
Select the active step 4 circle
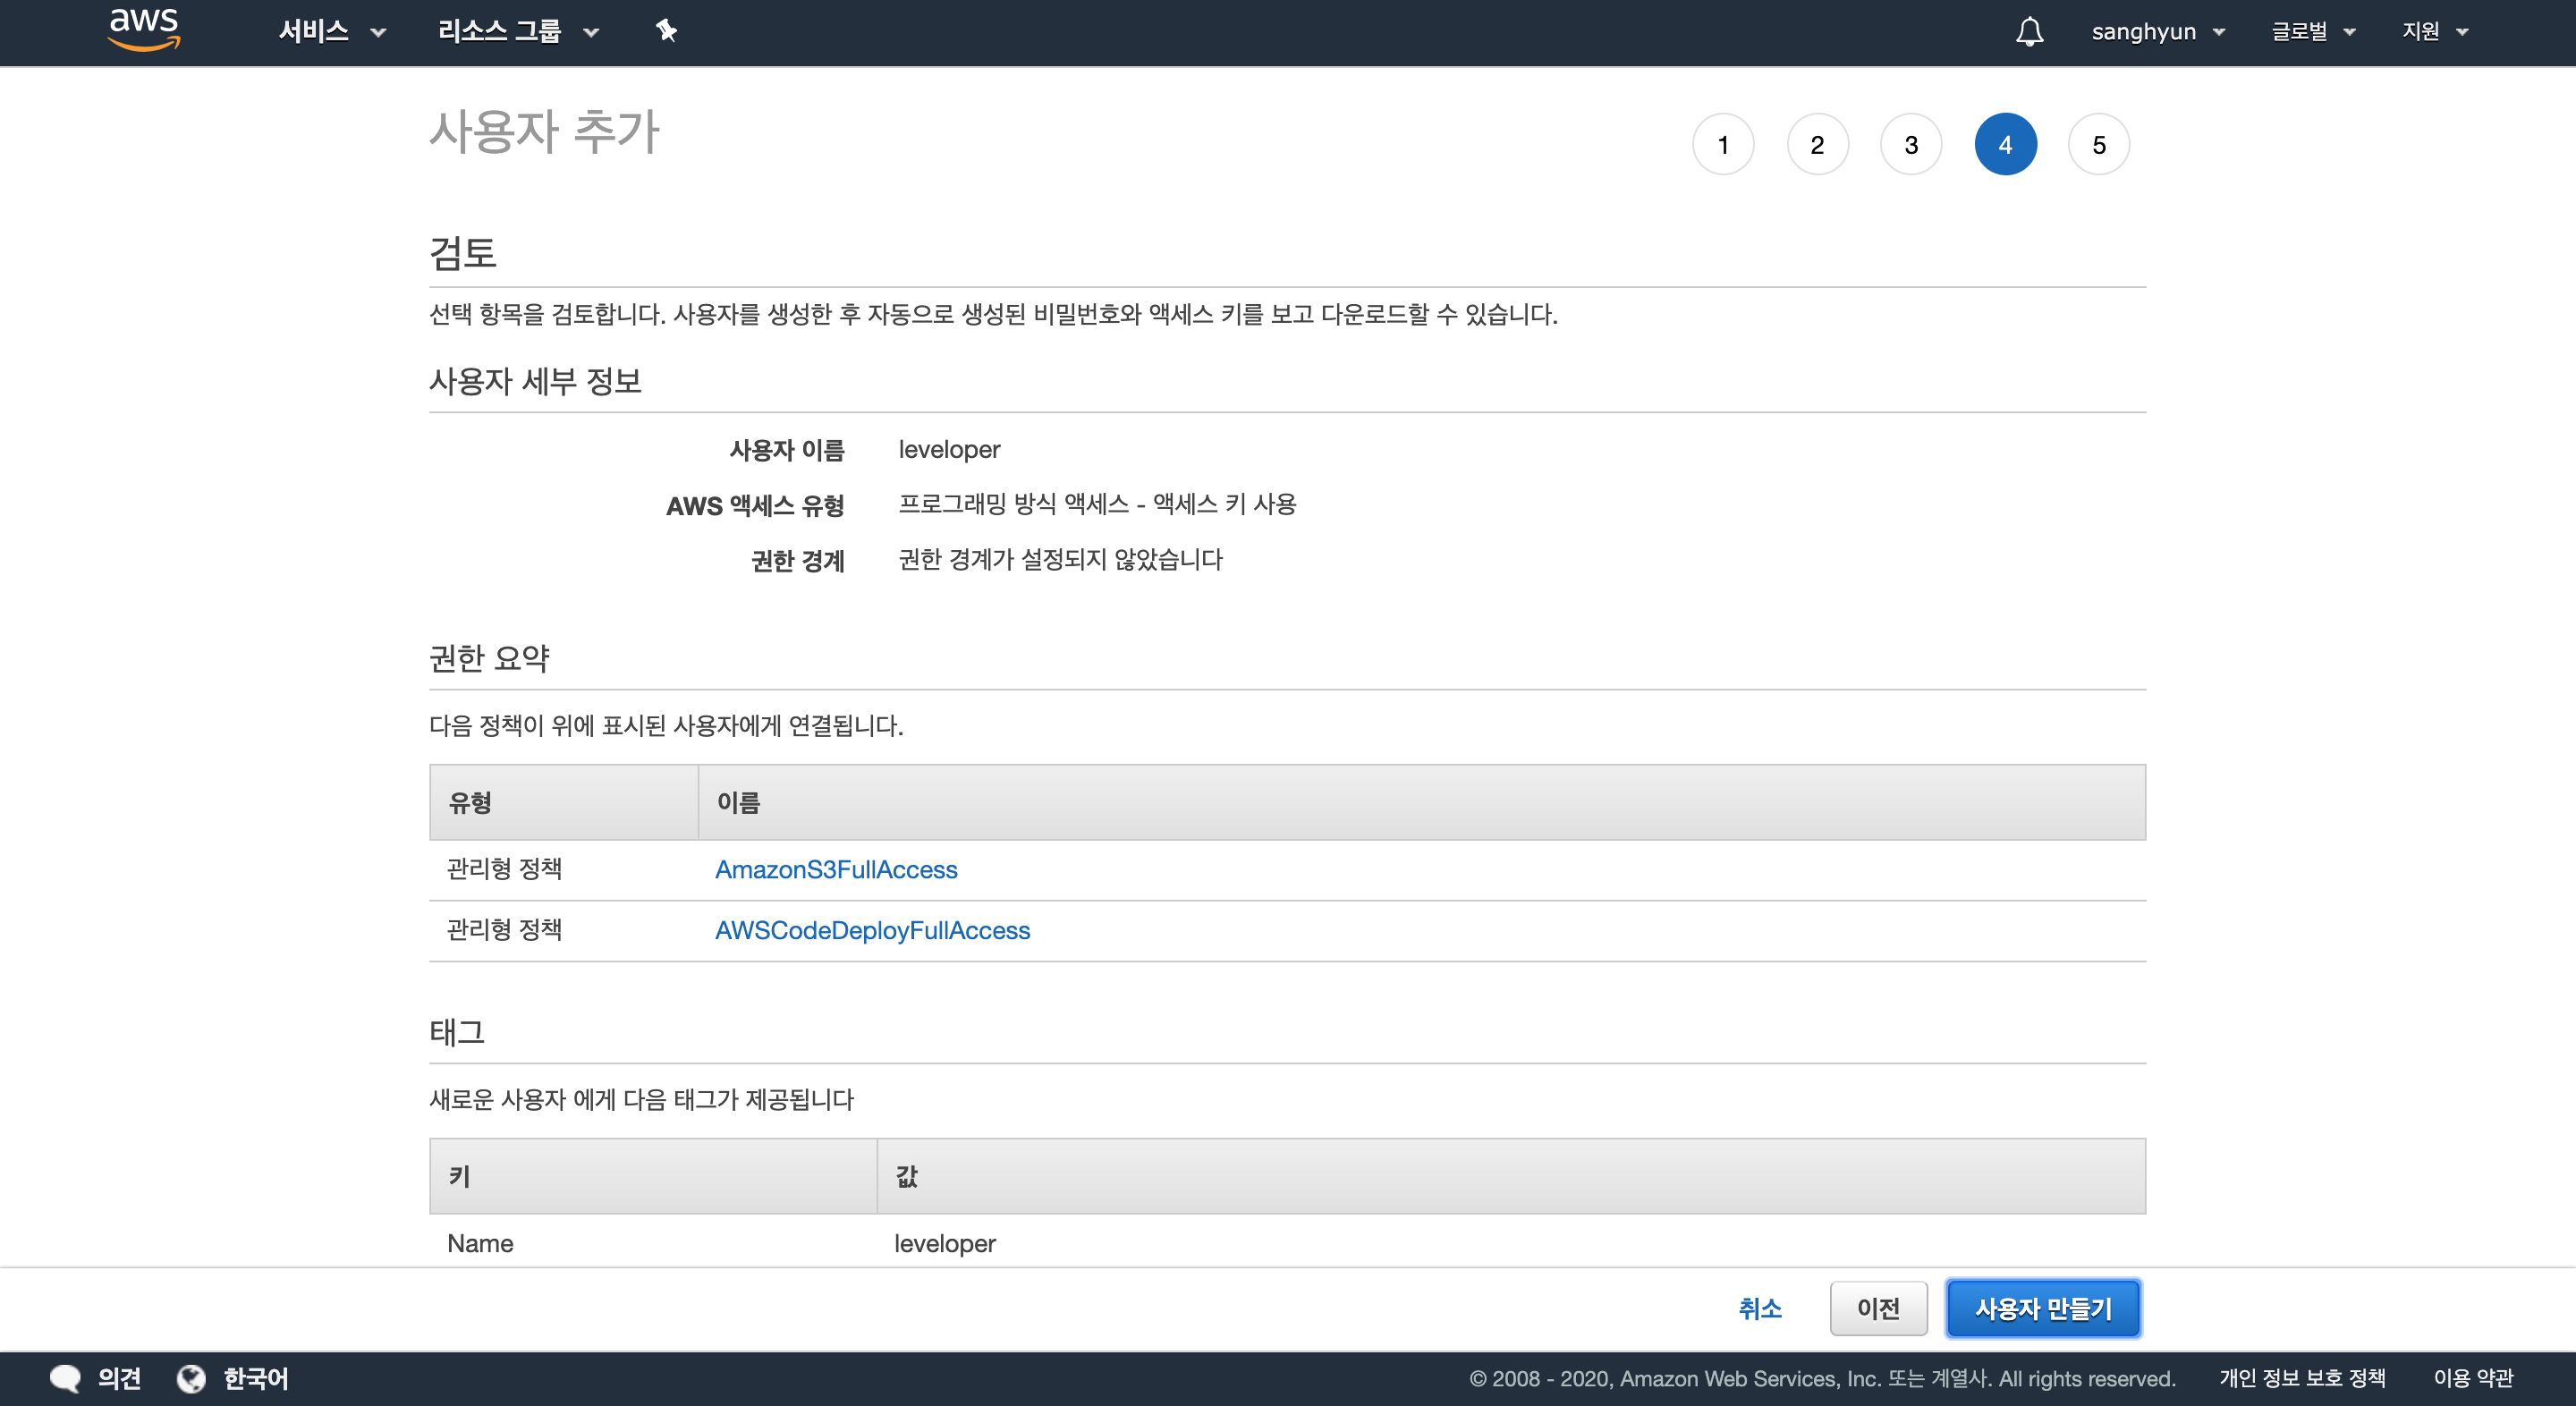point(2004,145)
